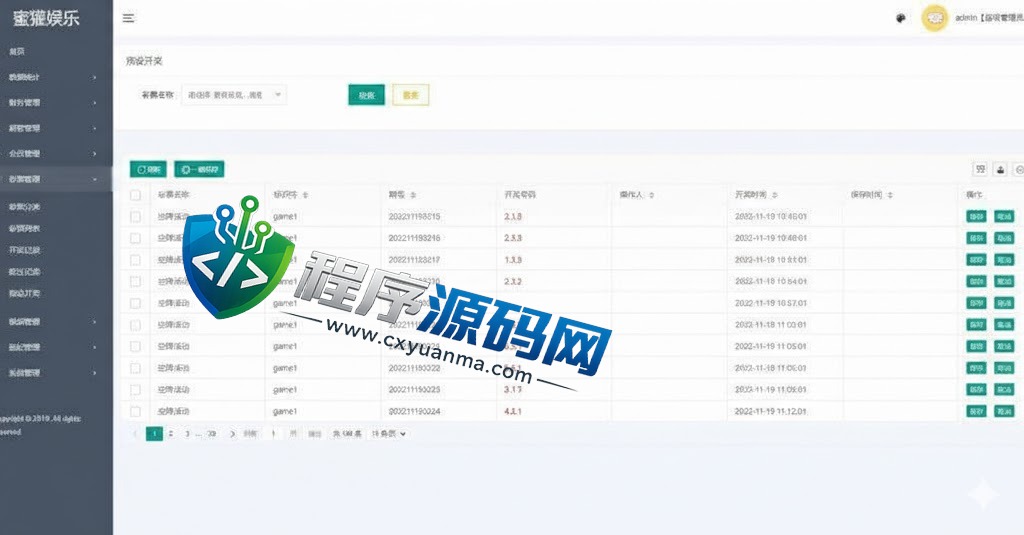Click left green action button in 10:48:01 row
The height and width of the screenshot is (535, 1024).
click(x=976, y=238)
